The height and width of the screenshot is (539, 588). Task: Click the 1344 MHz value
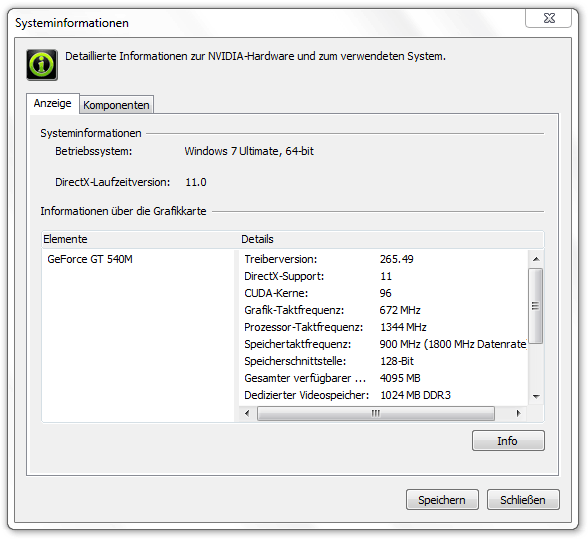pos(403,327)
